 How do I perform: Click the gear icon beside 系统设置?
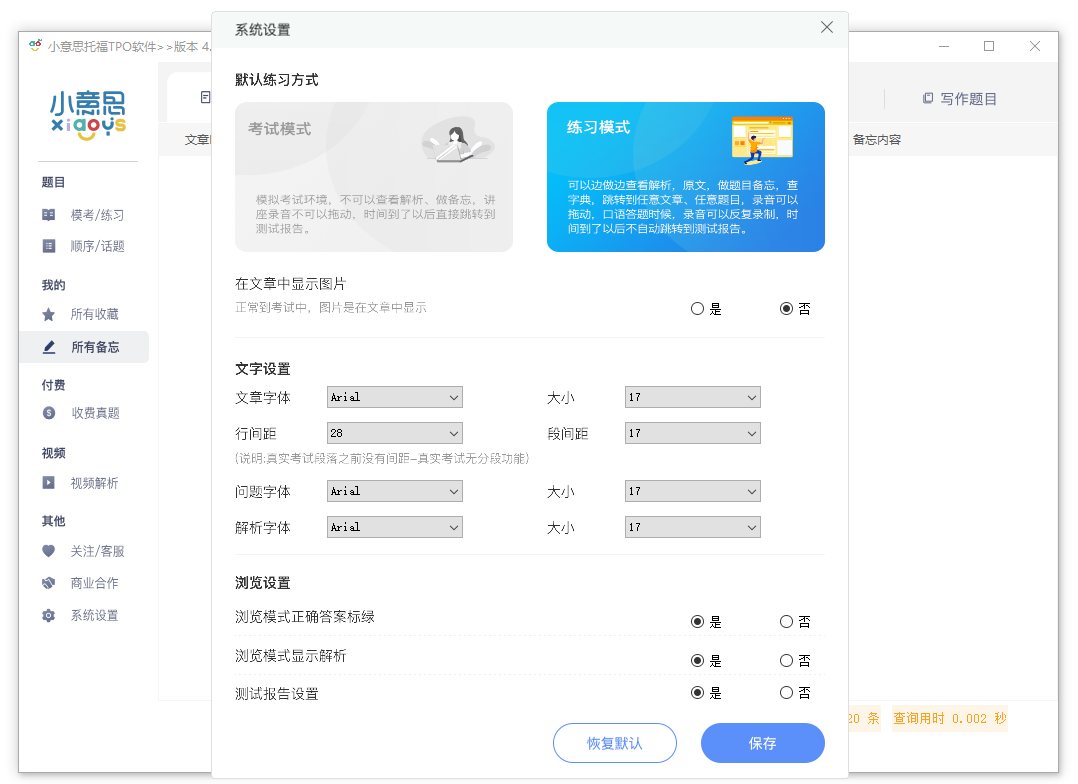tap(49, 615)
